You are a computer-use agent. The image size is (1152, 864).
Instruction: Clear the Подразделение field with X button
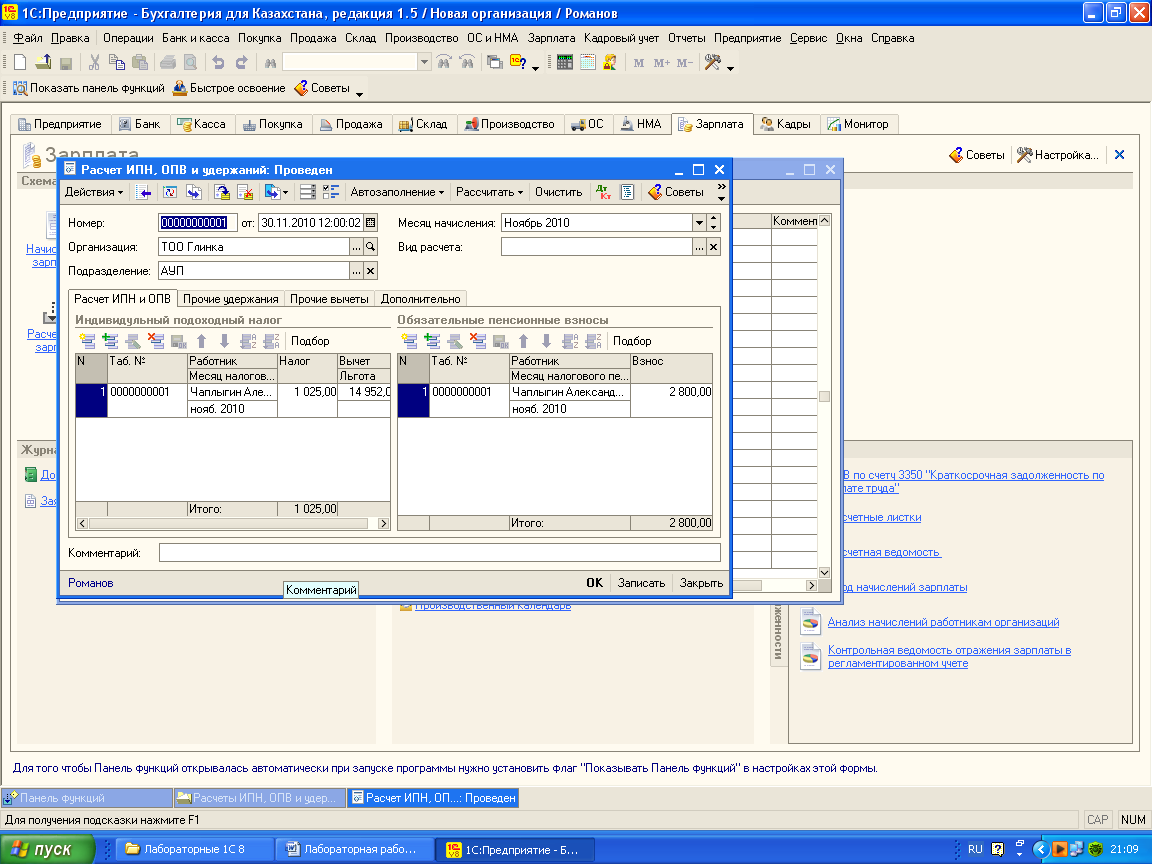pyautogui.click(x=371, y=271)
